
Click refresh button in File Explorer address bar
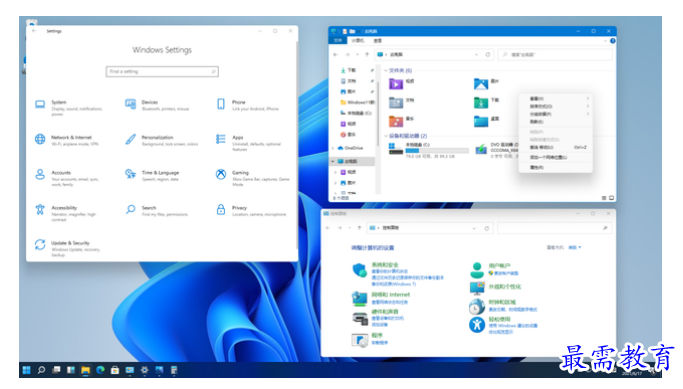coord(487,54)
